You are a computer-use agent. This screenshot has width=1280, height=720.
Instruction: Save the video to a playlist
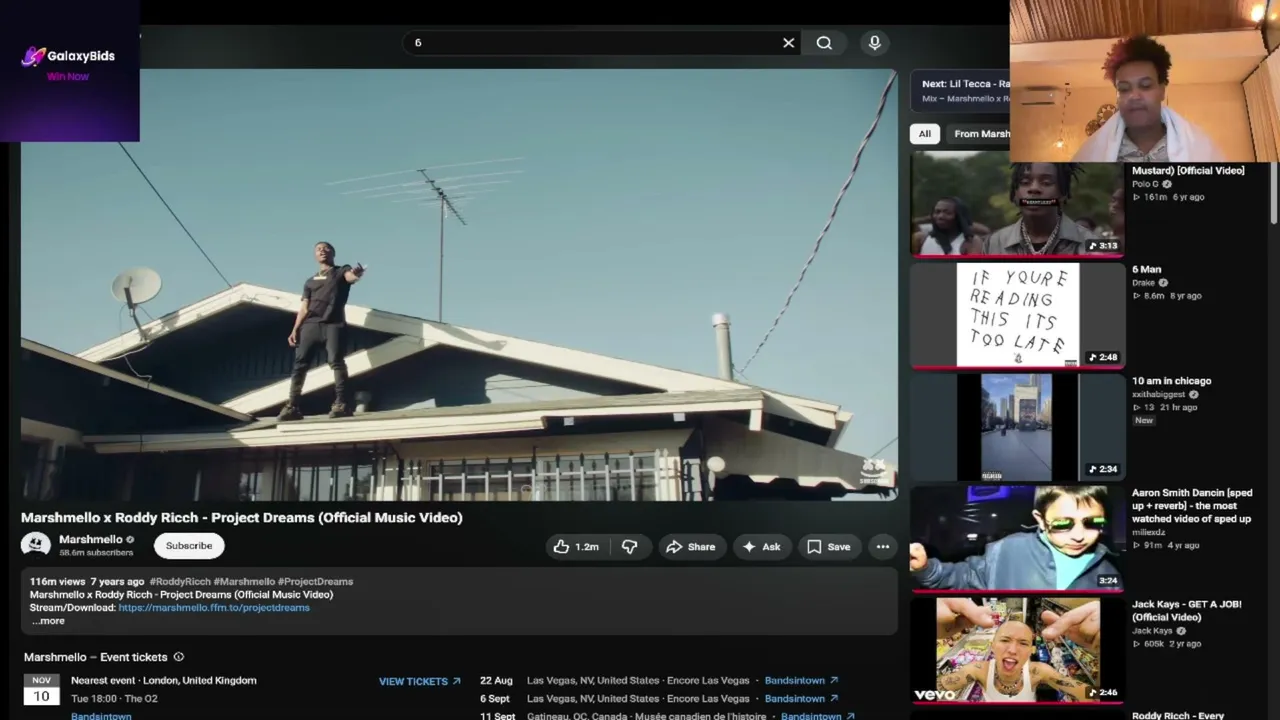[x=829, y=547]
